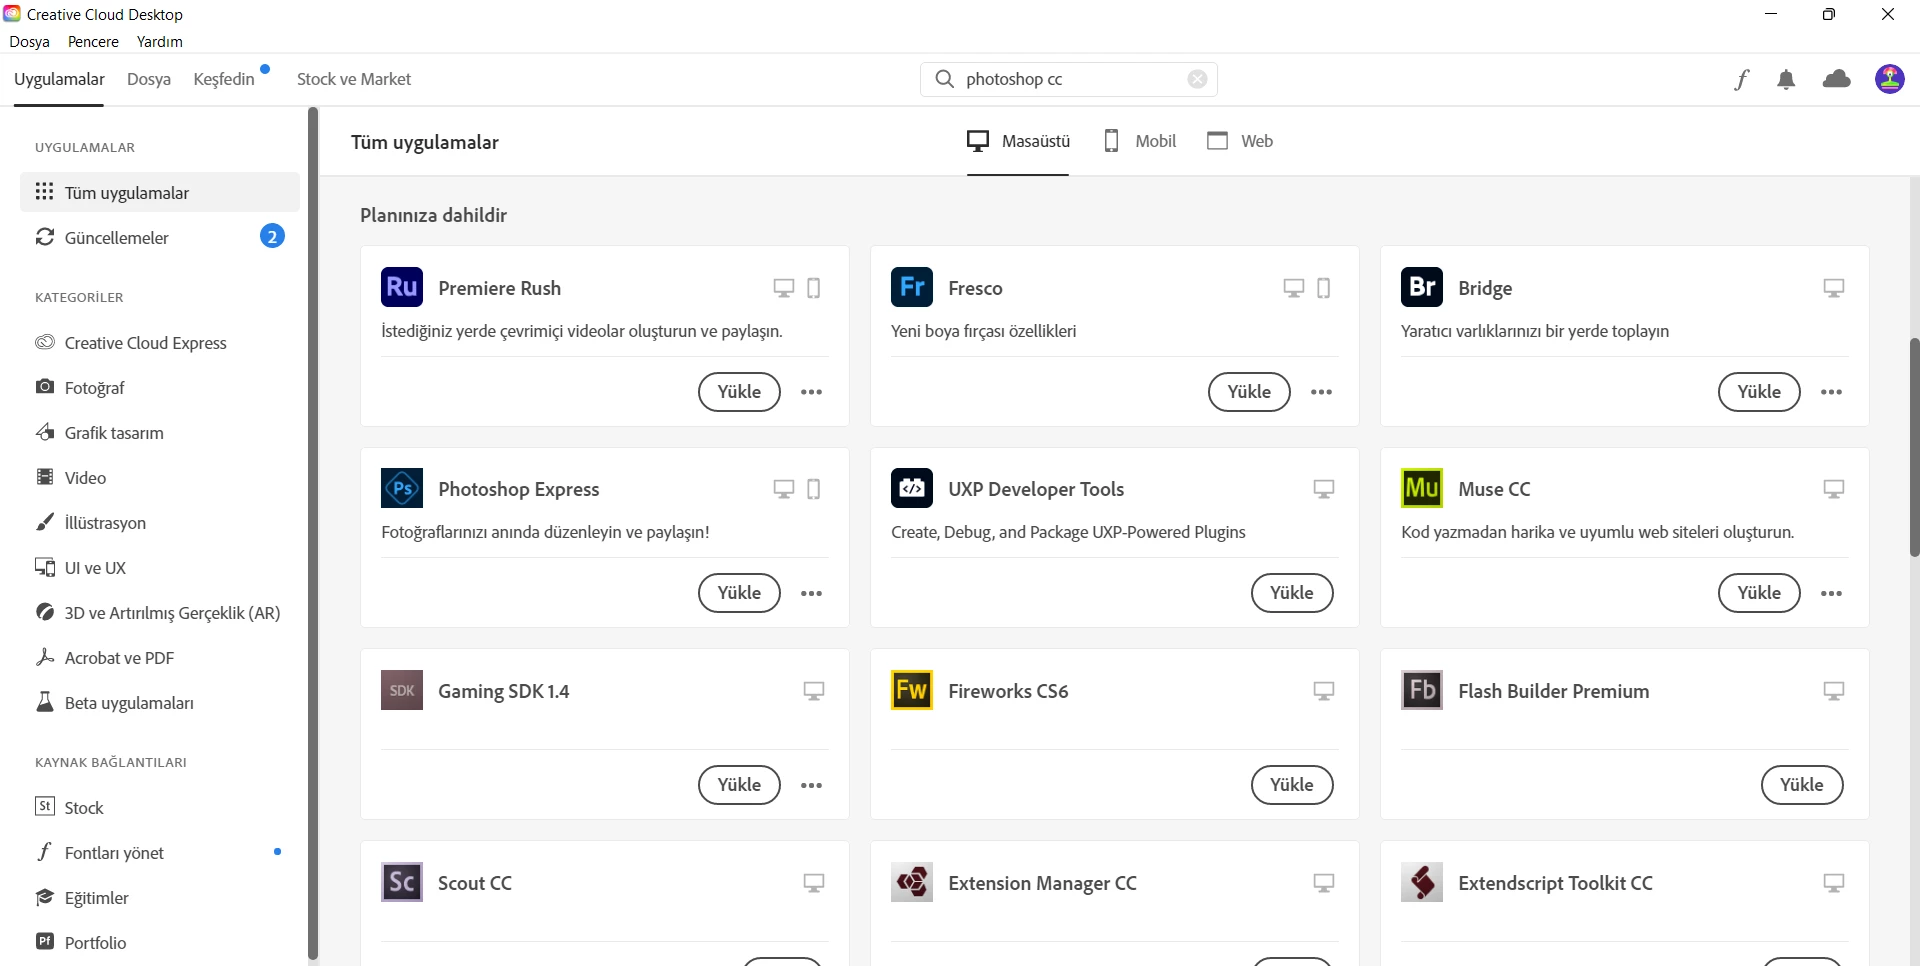This screenshot has height=966, width=1920.
Task: Click the search magnifier icon
Action: 944,79
